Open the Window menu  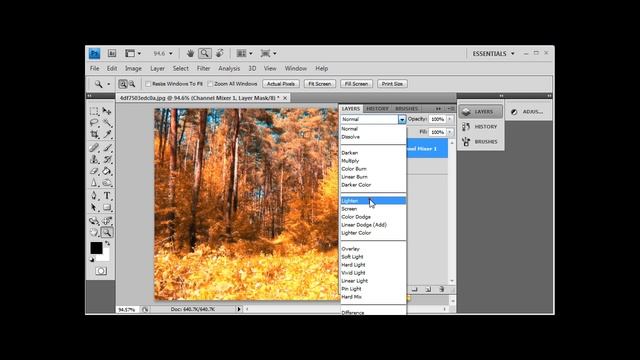pyautogui.click(x=296, y=69)
